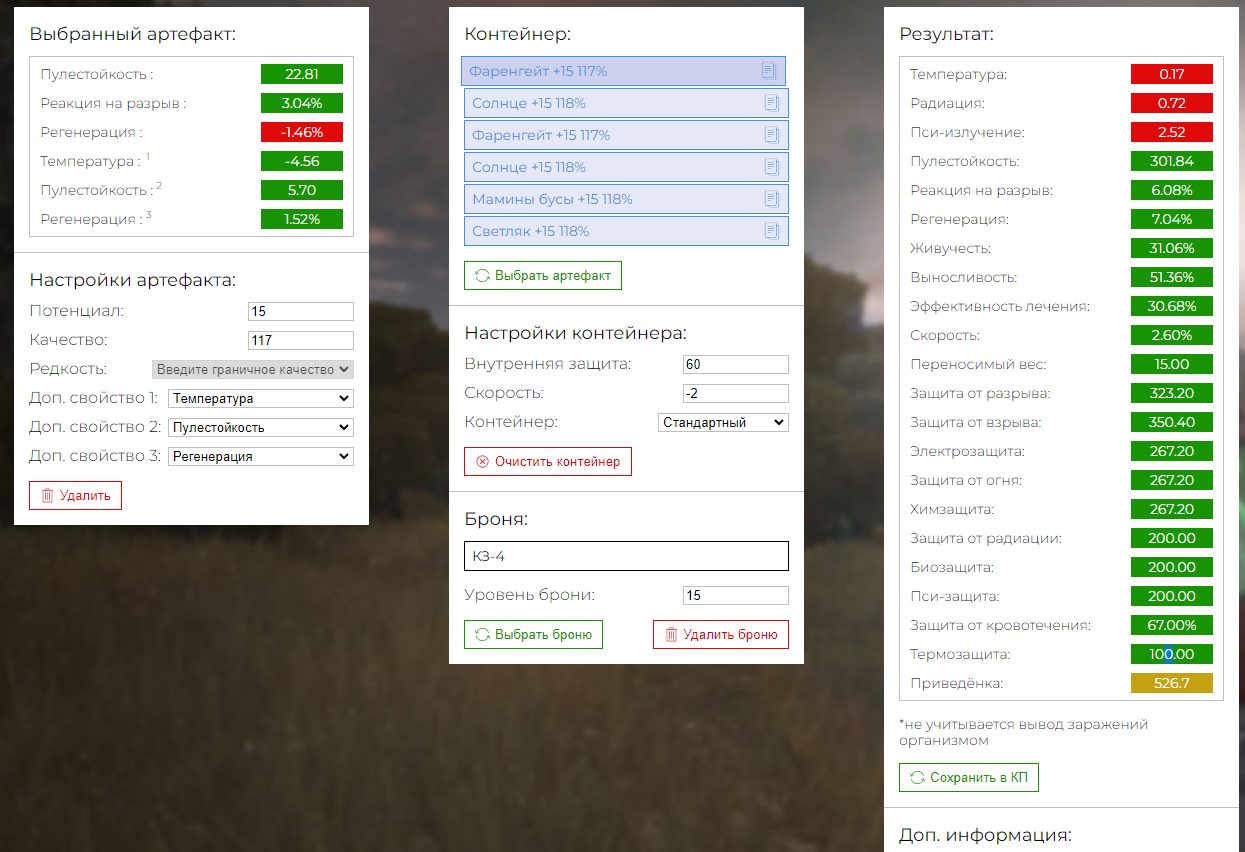Click the Электрозащита value 267.20
The image size is (1245, 852).
click(1172, 451)
